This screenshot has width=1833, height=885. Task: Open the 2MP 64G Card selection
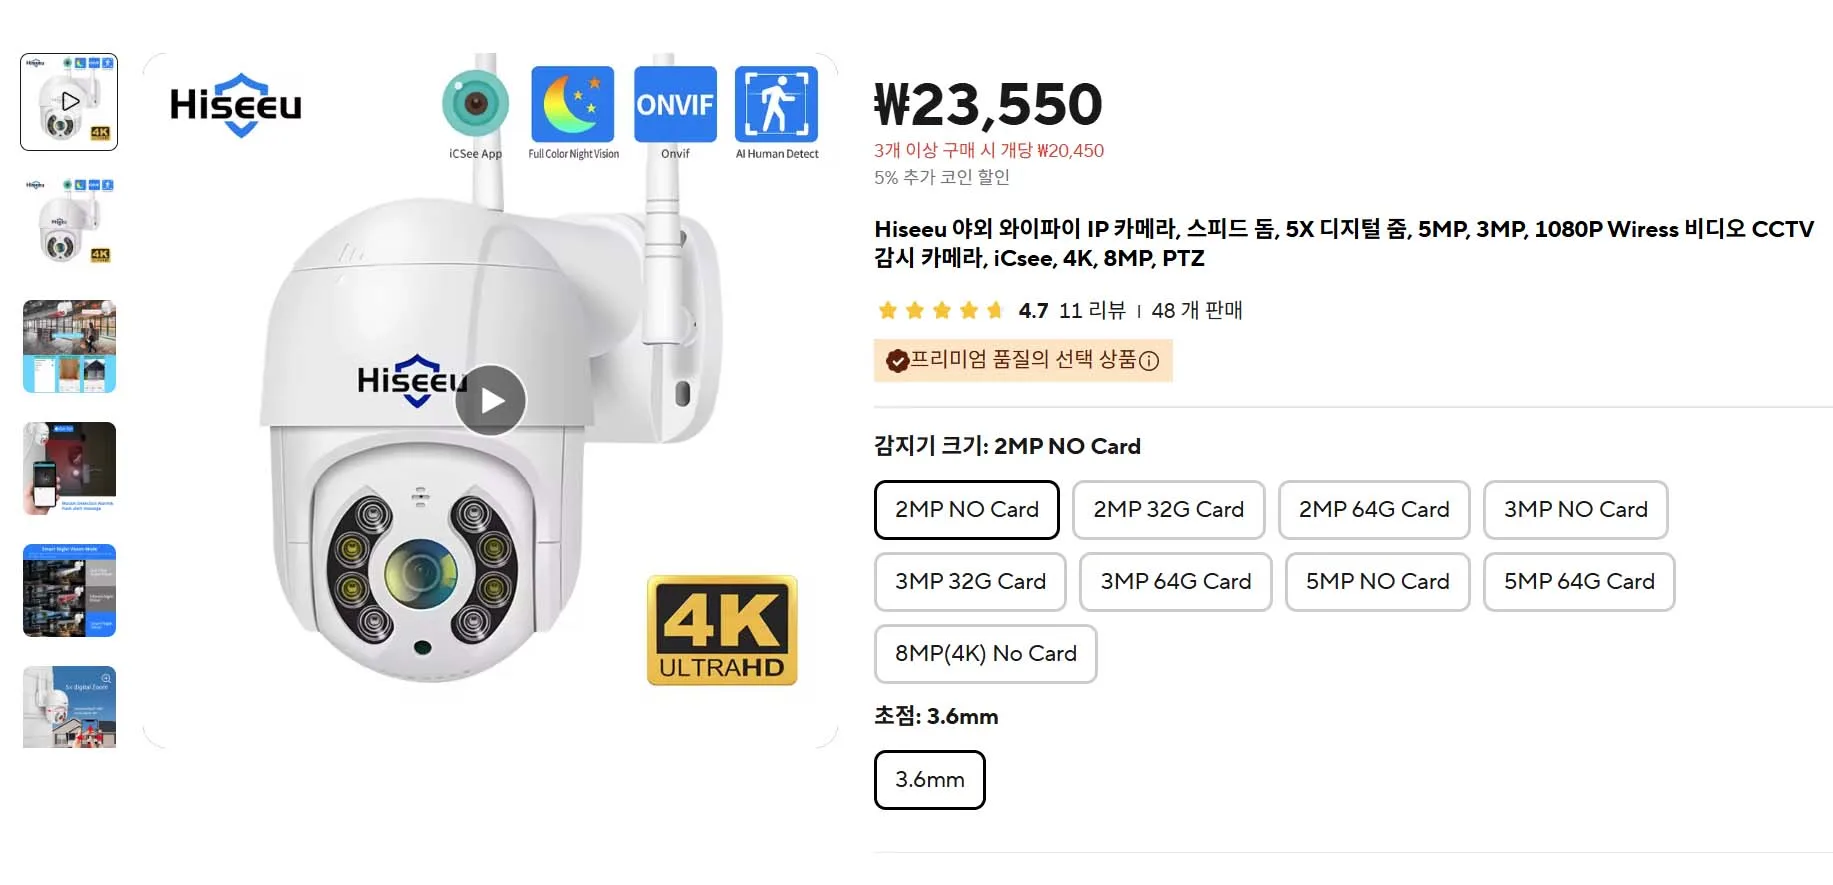click(1374, 510)
